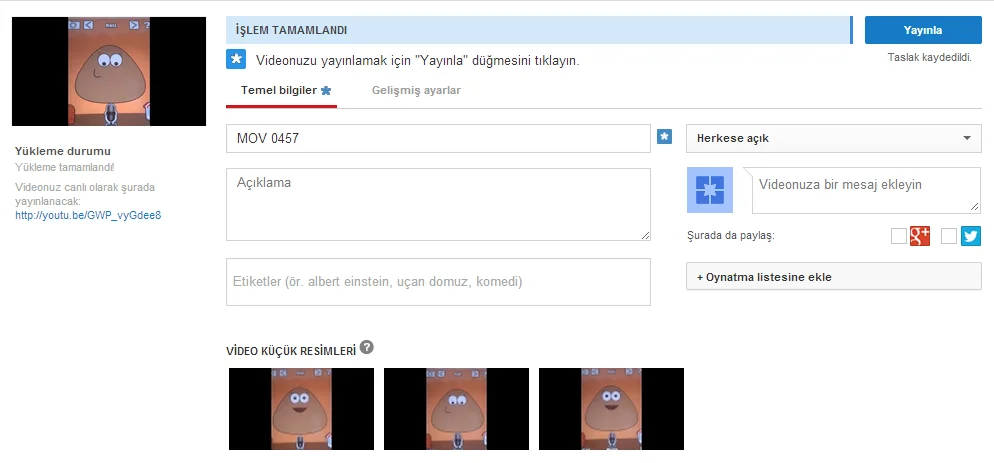This screenshot has height=463, width=994.
Task: Open help icon beside Video Küçük Resimleri
Action: [x=367, y=347]
